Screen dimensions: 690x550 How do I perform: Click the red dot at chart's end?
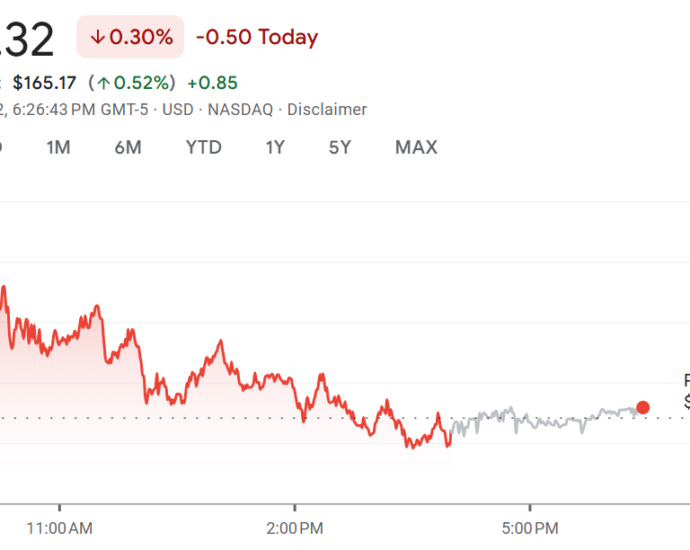point(643,407)
